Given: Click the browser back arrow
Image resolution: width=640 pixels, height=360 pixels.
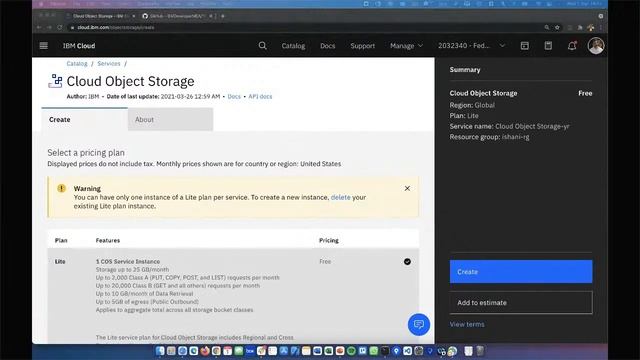Looking at the screenshot, I should point(39,27).
